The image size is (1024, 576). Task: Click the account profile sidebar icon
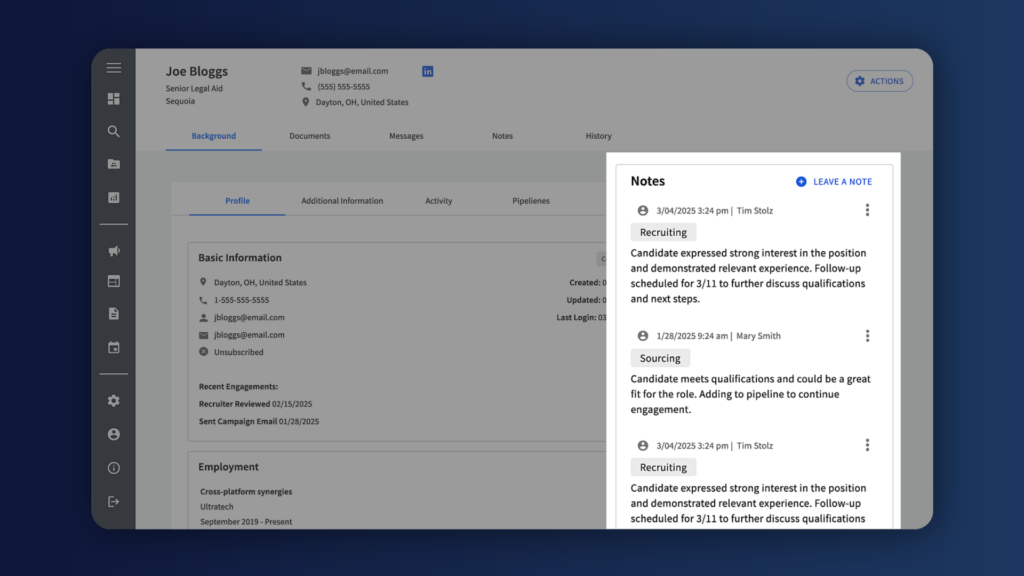click(113, 434)
